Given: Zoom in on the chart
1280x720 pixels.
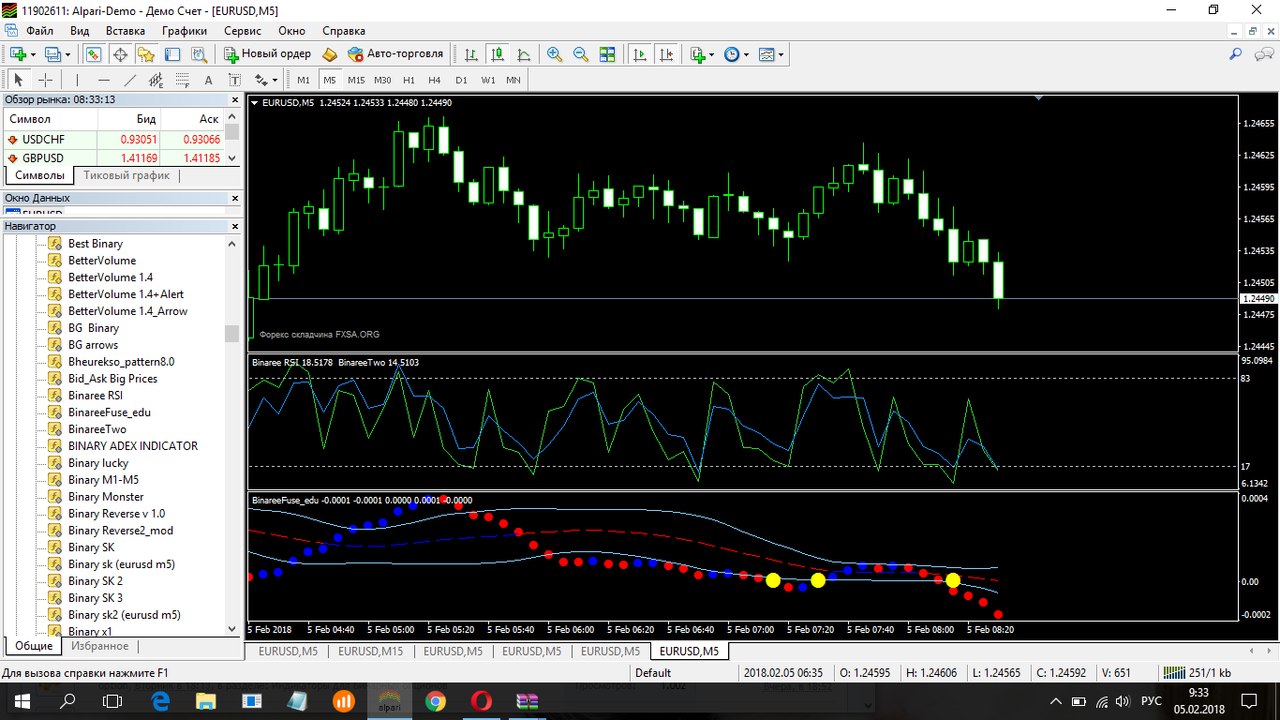Looking at the screenshot, I should [554, 54].
